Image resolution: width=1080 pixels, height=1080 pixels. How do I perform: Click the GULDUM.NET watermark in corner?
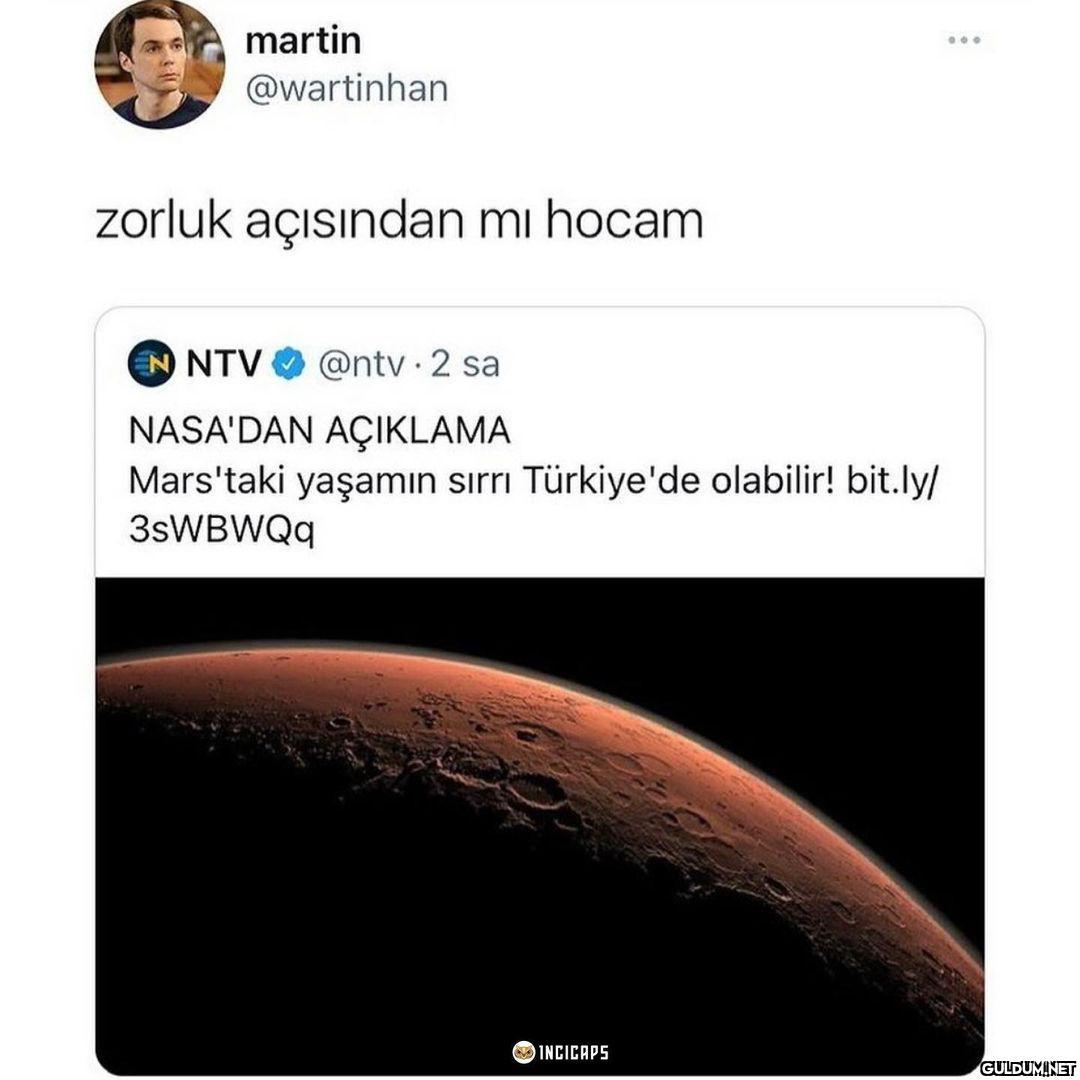pyautogui.click(x=1028, y=1068)
